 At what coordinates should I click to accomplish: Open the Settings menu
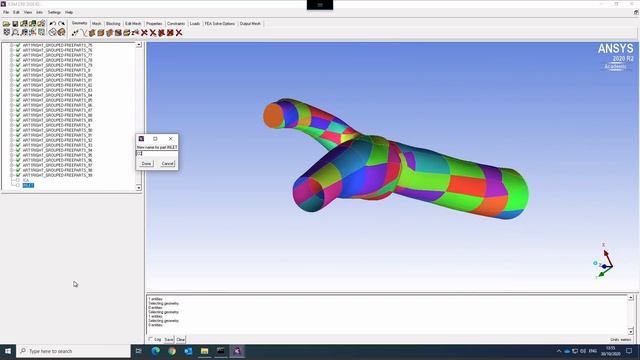click(54, 12)
